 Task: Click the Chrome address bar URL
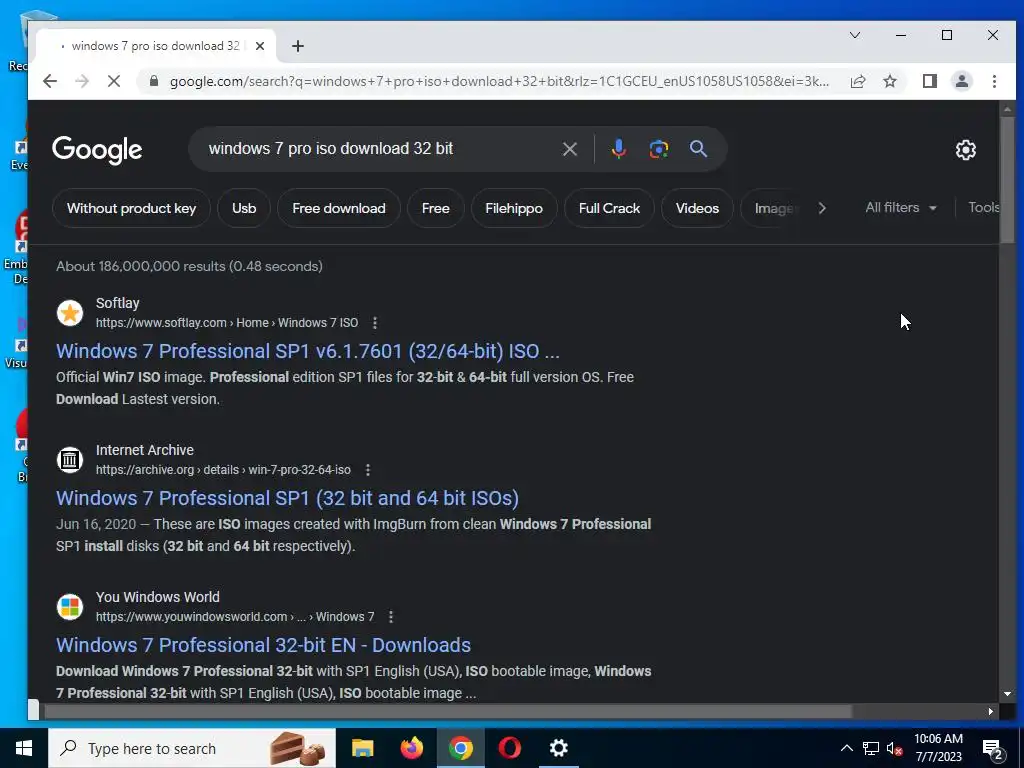[x=500, y=81]
